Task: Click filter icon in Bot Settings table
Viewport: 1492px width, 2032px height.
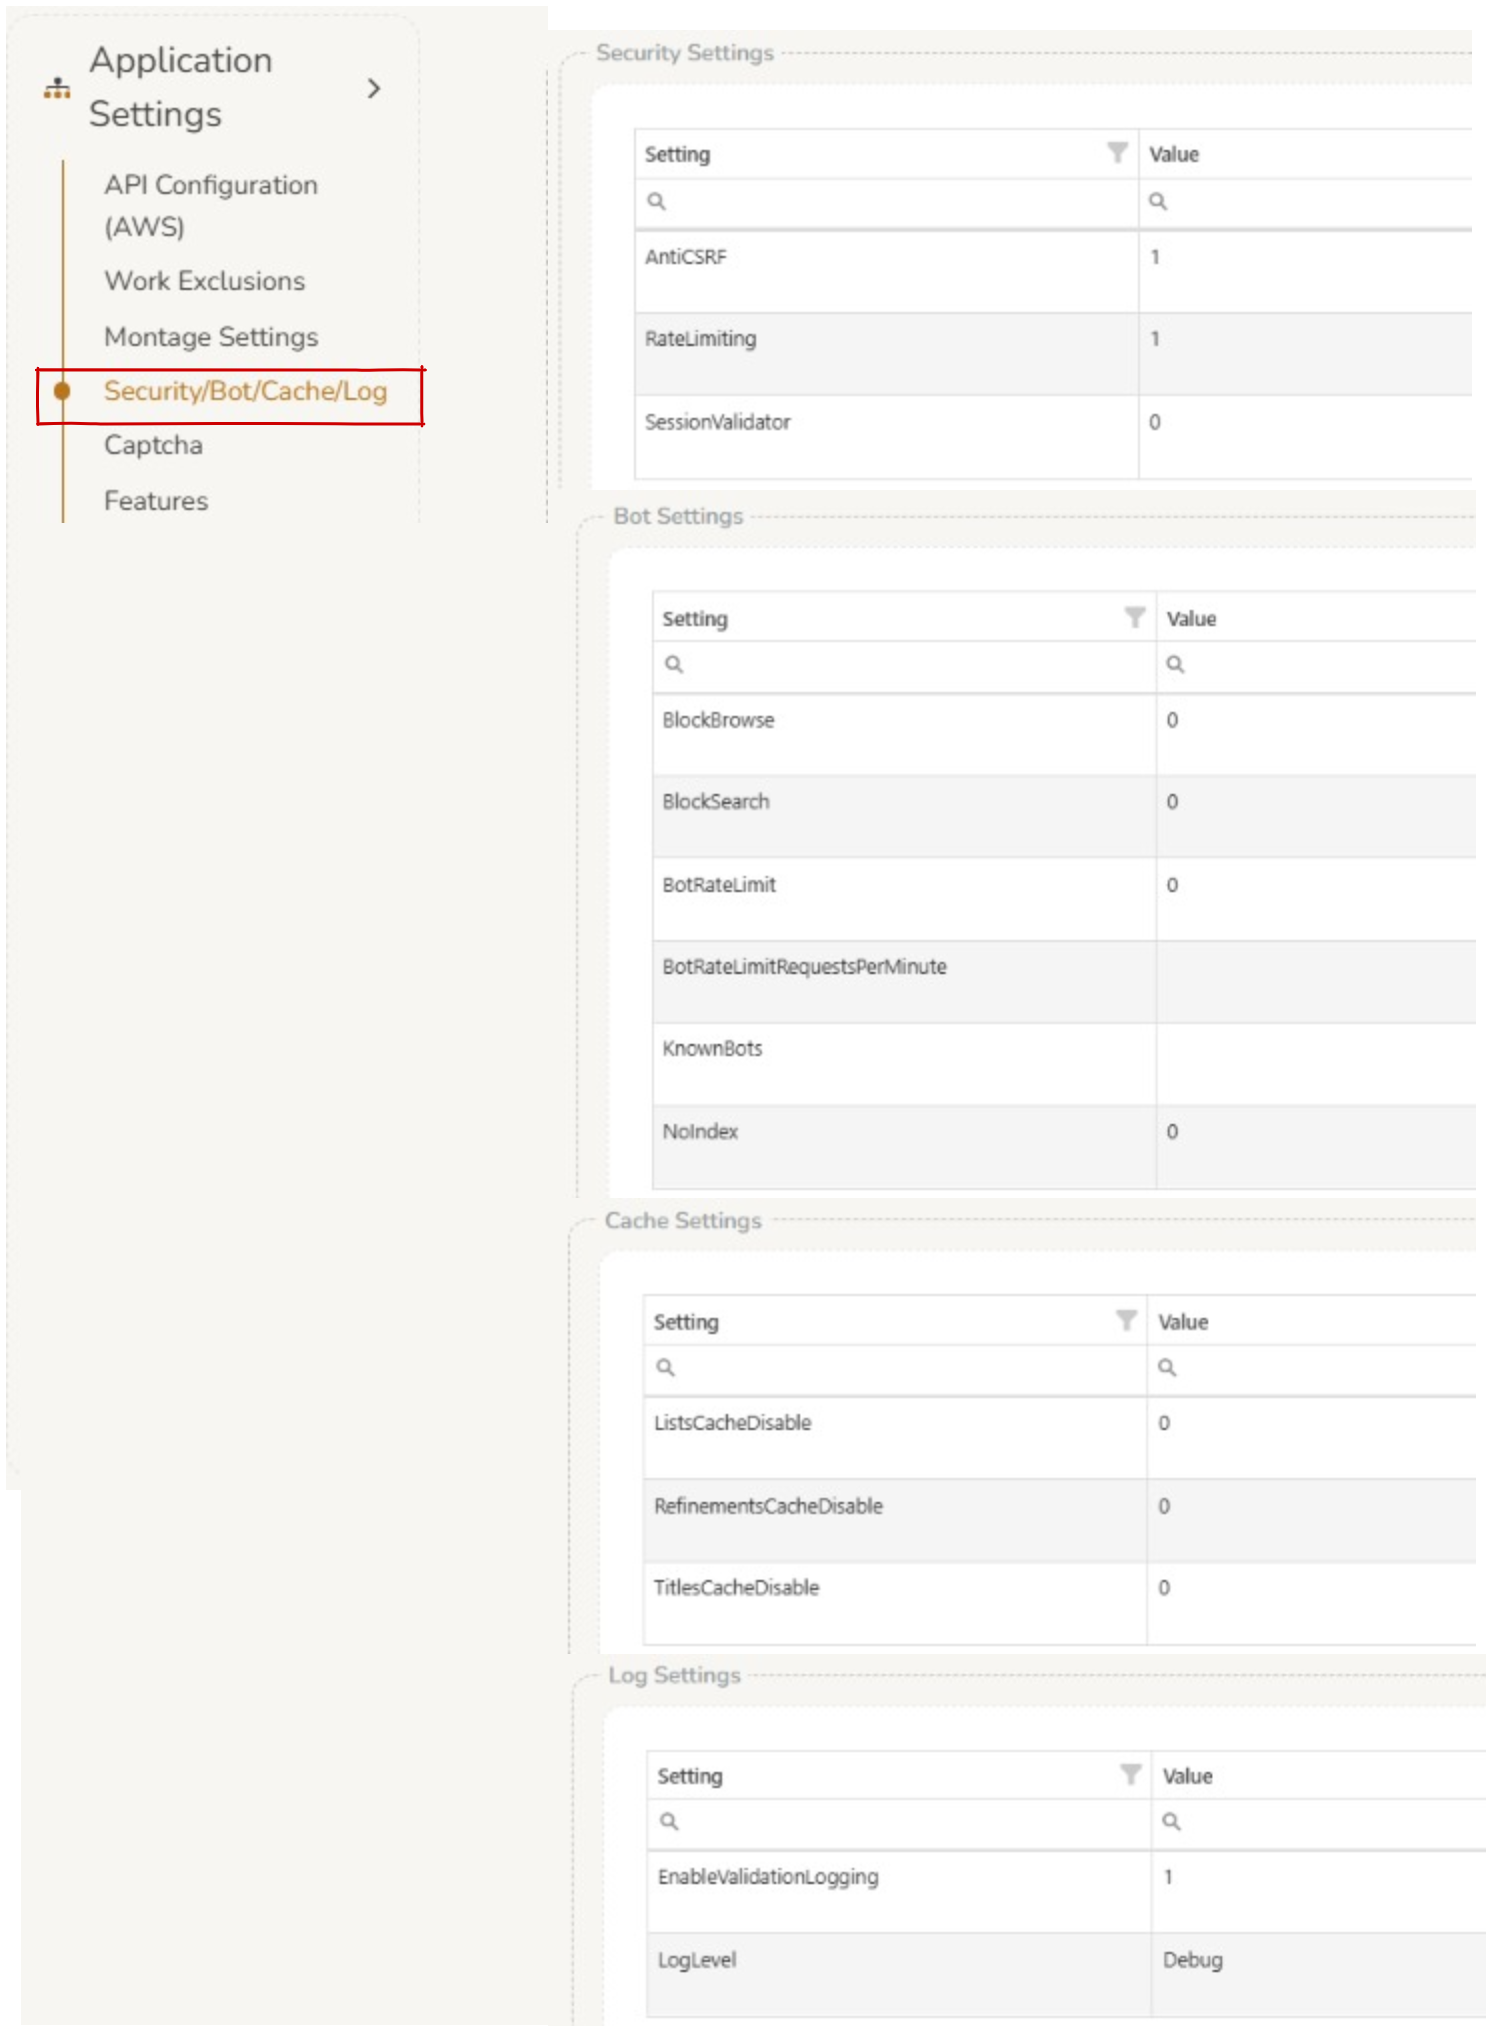Action: [1134, 618]
